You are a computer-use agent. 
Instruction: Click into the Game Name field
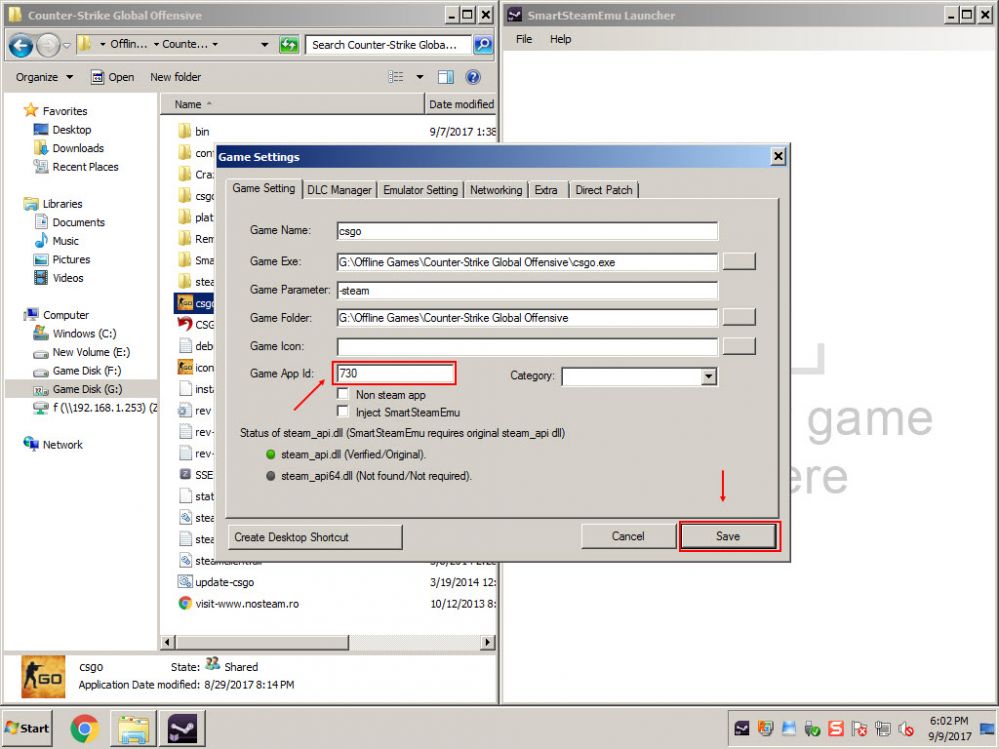click(527, 231)
